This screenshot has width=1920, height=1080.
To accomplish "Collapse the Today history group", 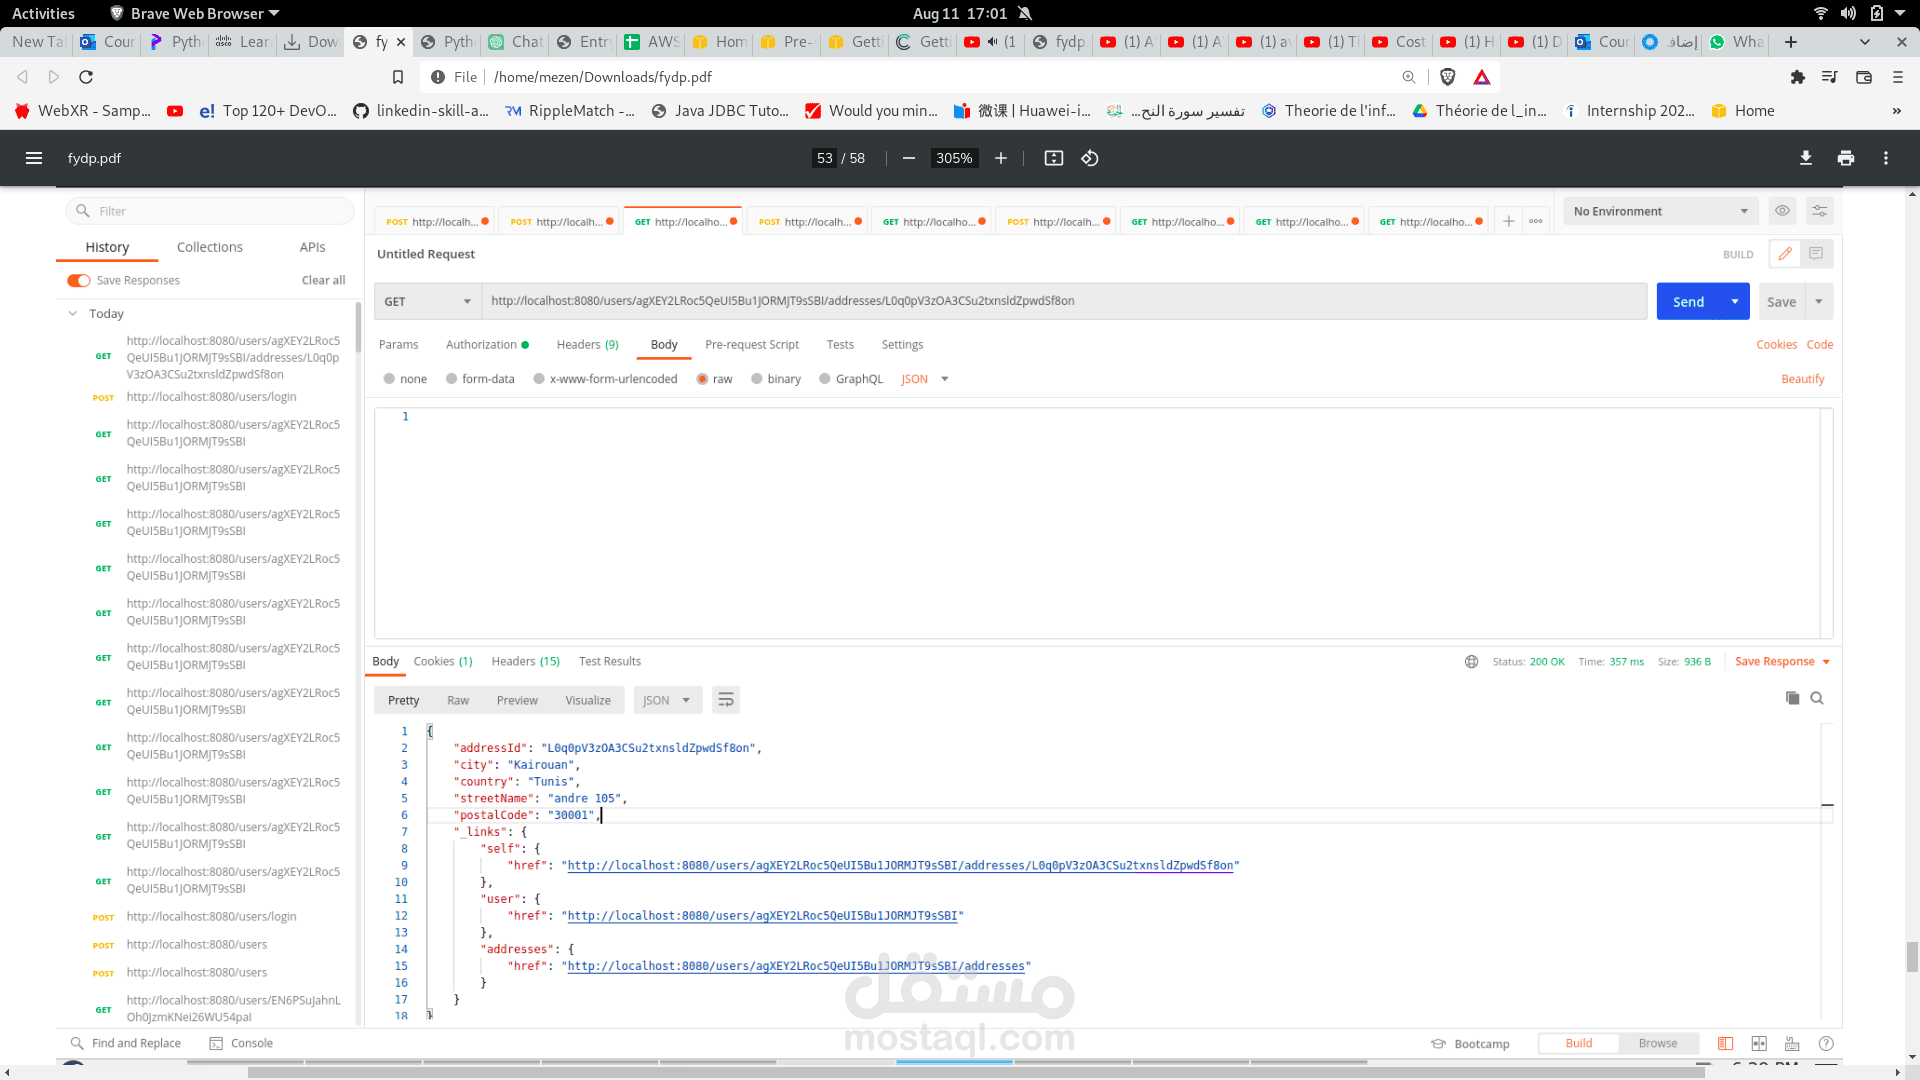I will click(73, 314).
